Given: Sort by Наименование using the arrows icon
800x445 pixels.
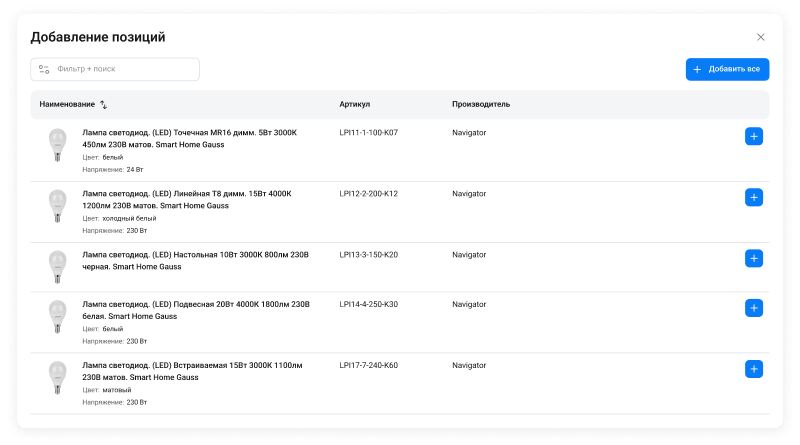Looking at the screenshot, I should pos(104,105).
